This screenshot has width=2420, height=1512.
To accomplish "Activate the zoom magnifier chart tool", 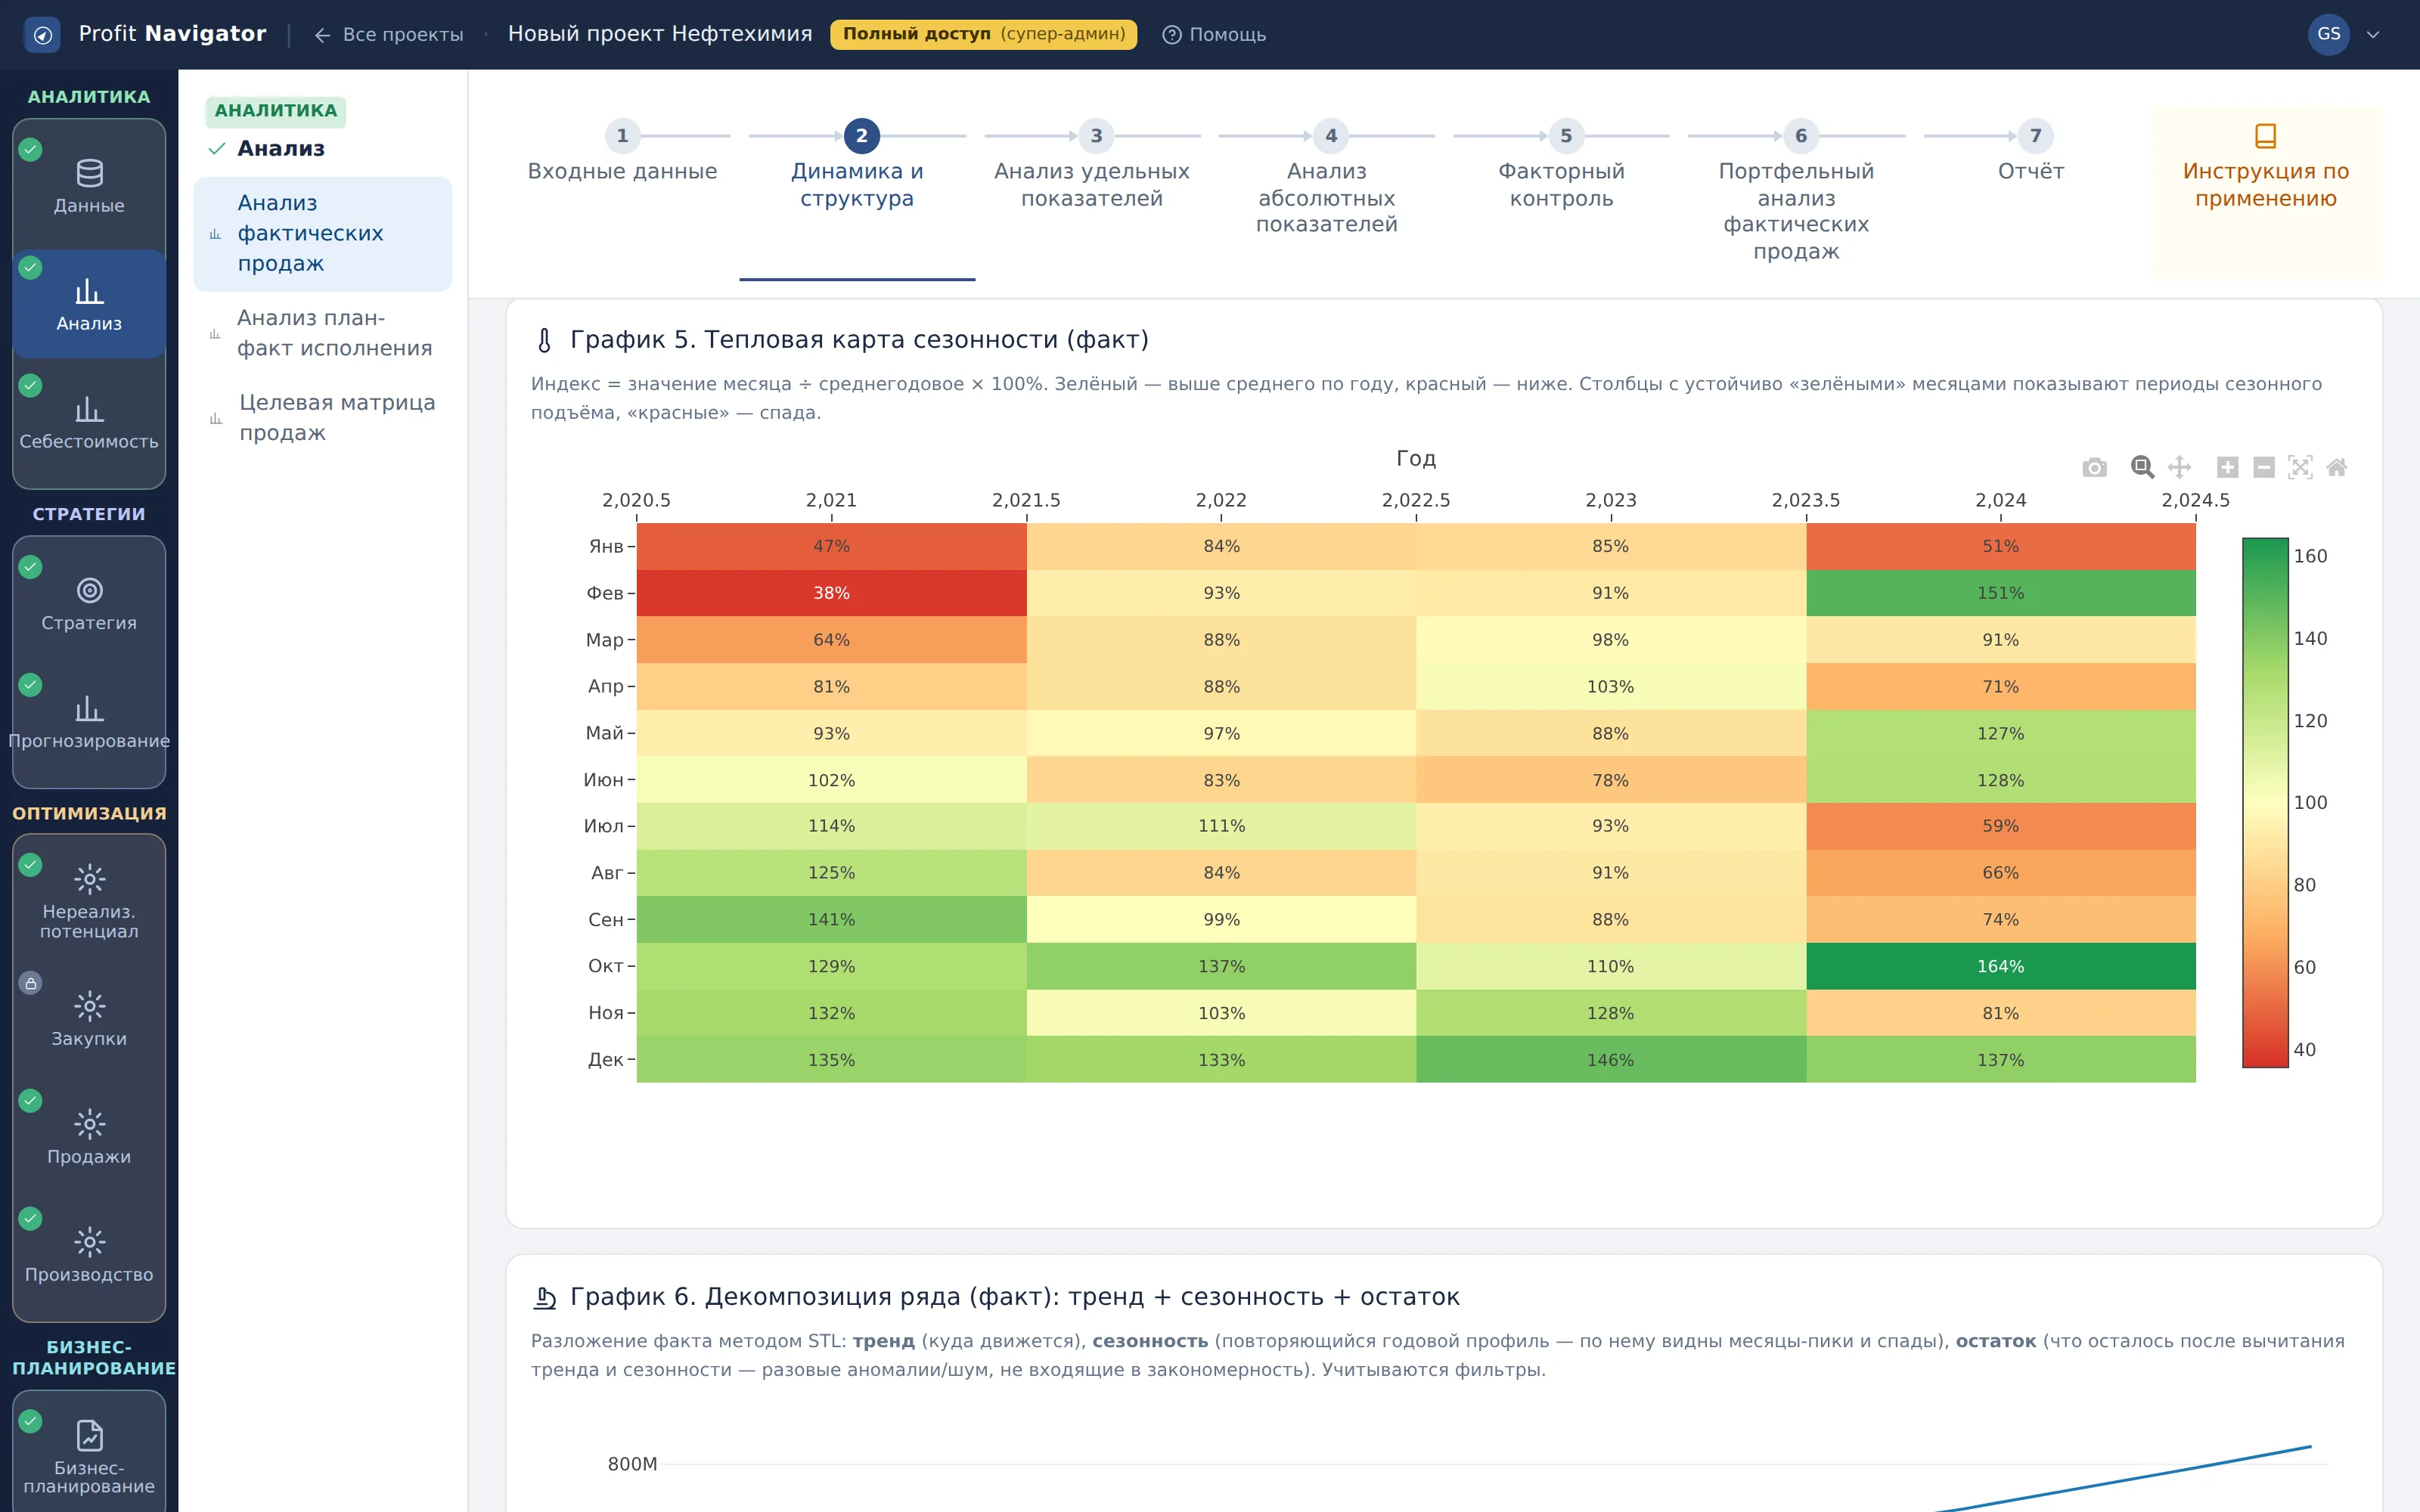I will (2142, 467).
